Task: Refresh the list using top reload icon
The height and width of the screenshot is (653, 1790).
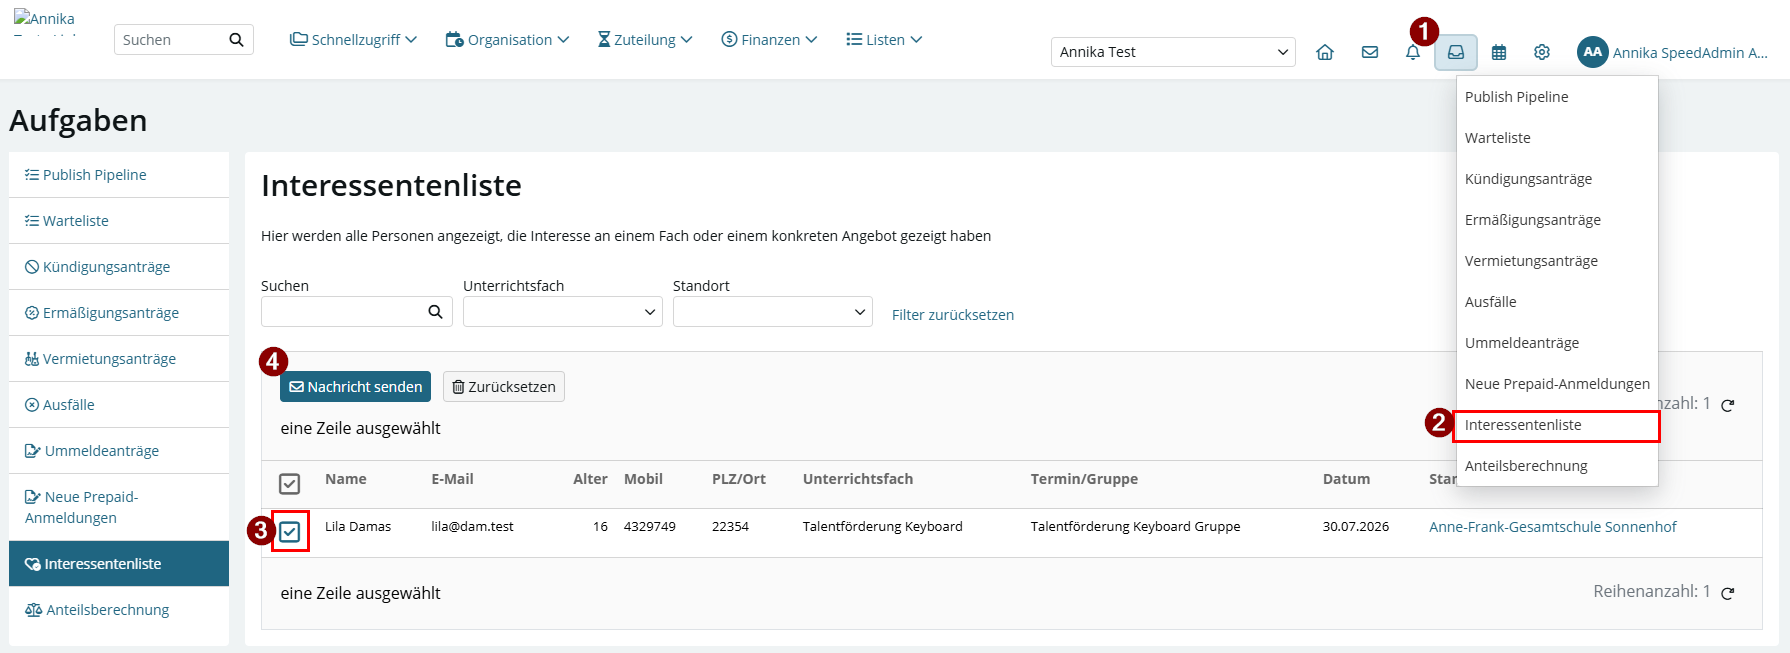Action: tap(1727, 405)
